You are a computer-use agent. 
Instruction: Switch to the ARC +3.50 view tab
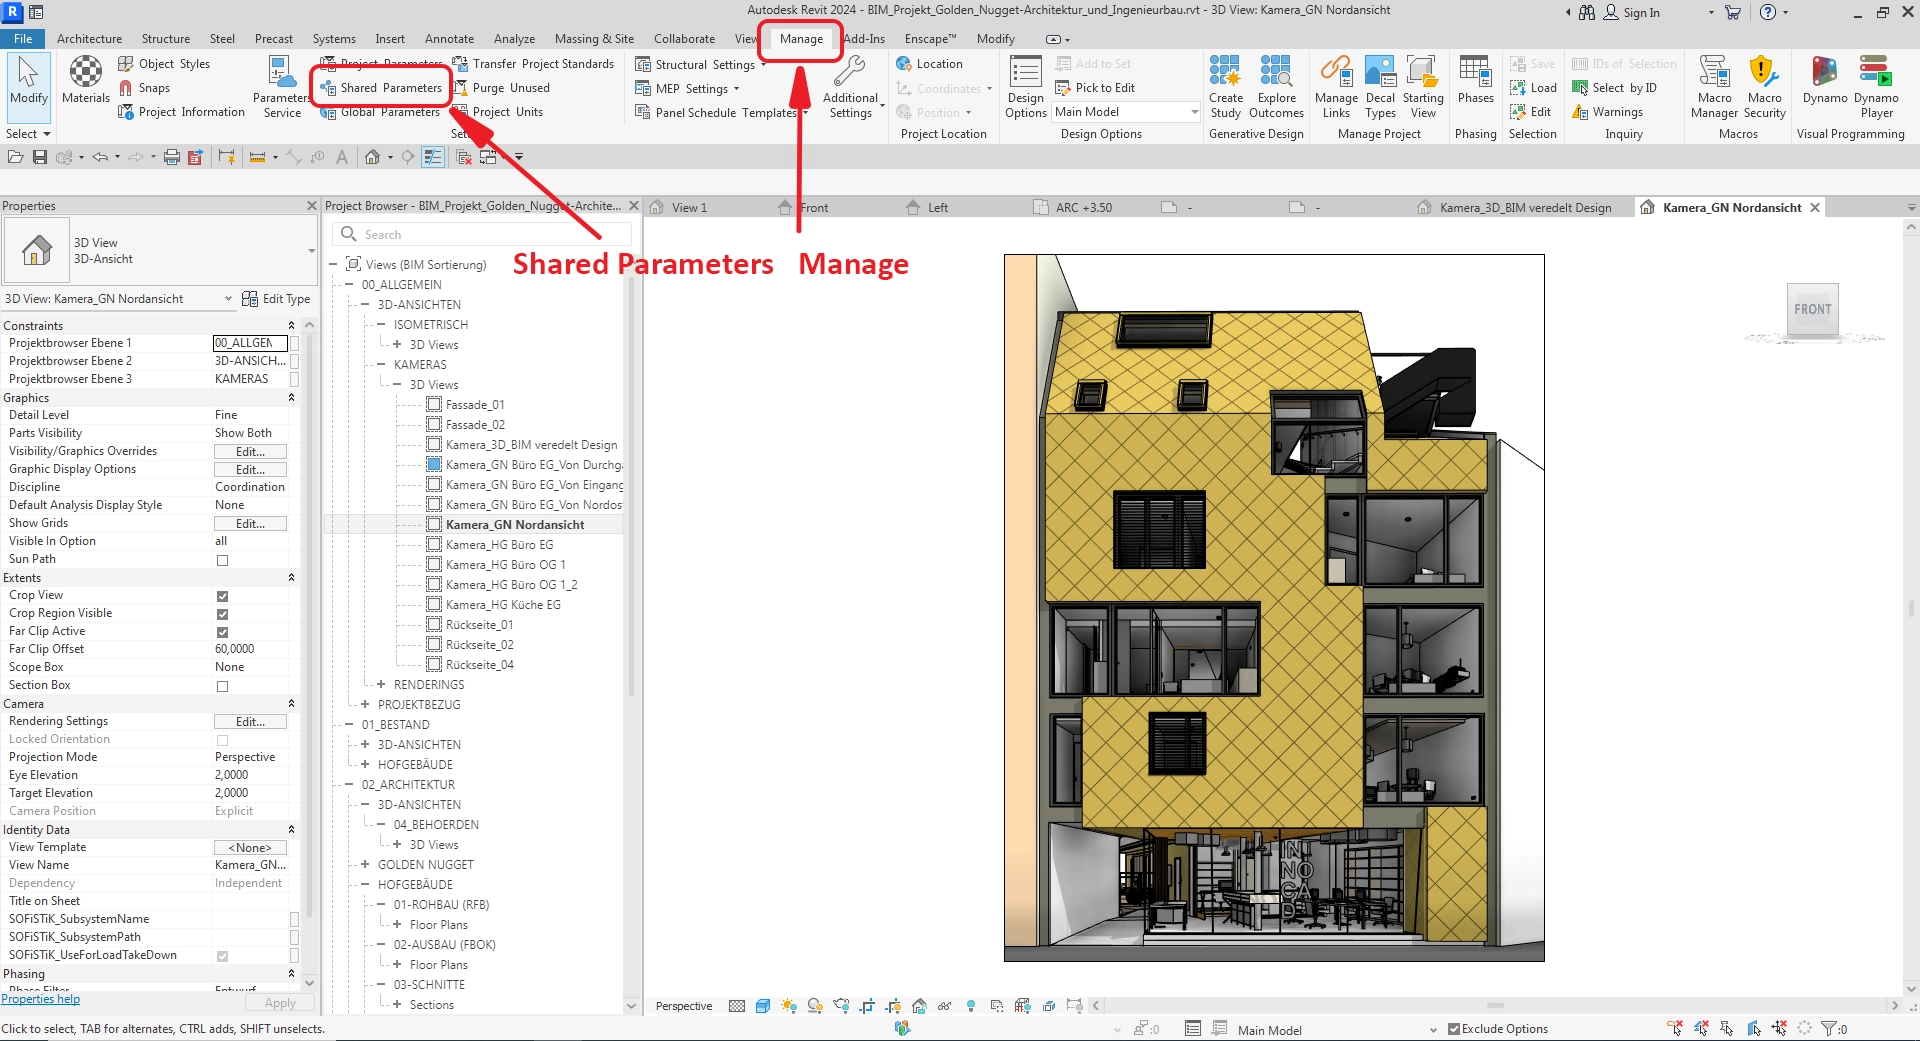tap(1083, 208)
